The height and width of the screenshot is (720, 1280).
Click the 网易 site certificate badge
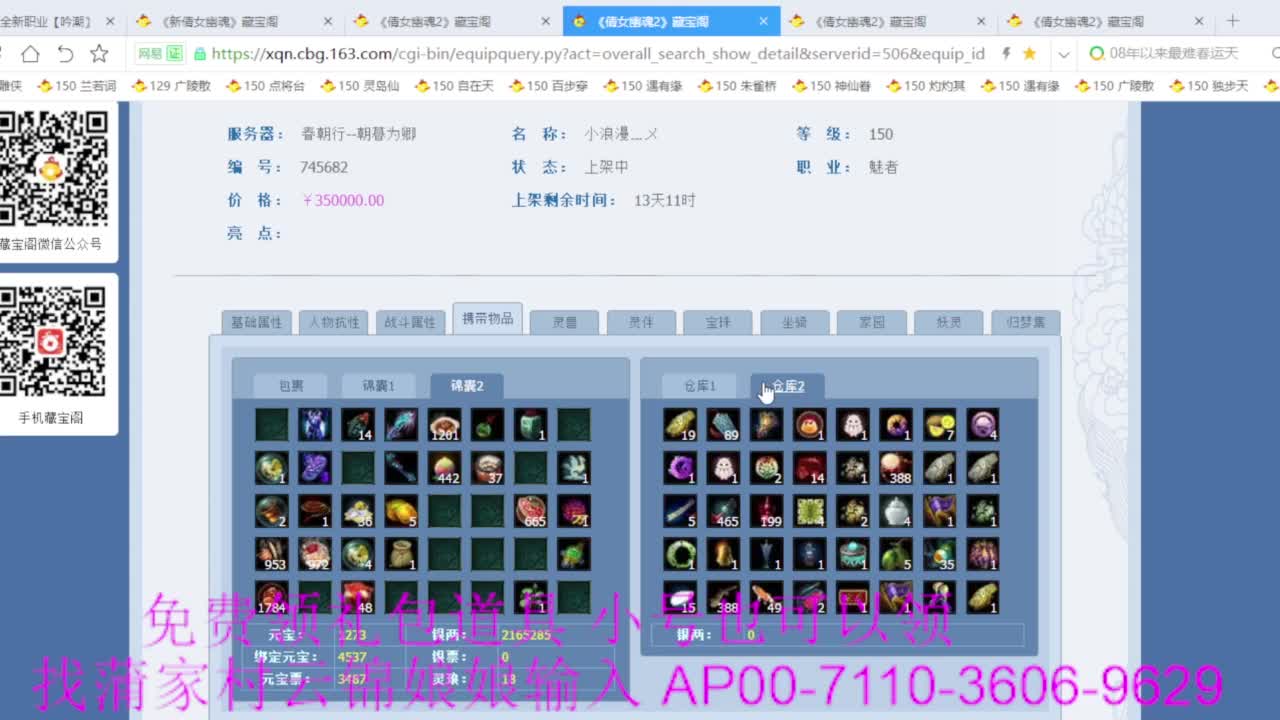point(159,54)
